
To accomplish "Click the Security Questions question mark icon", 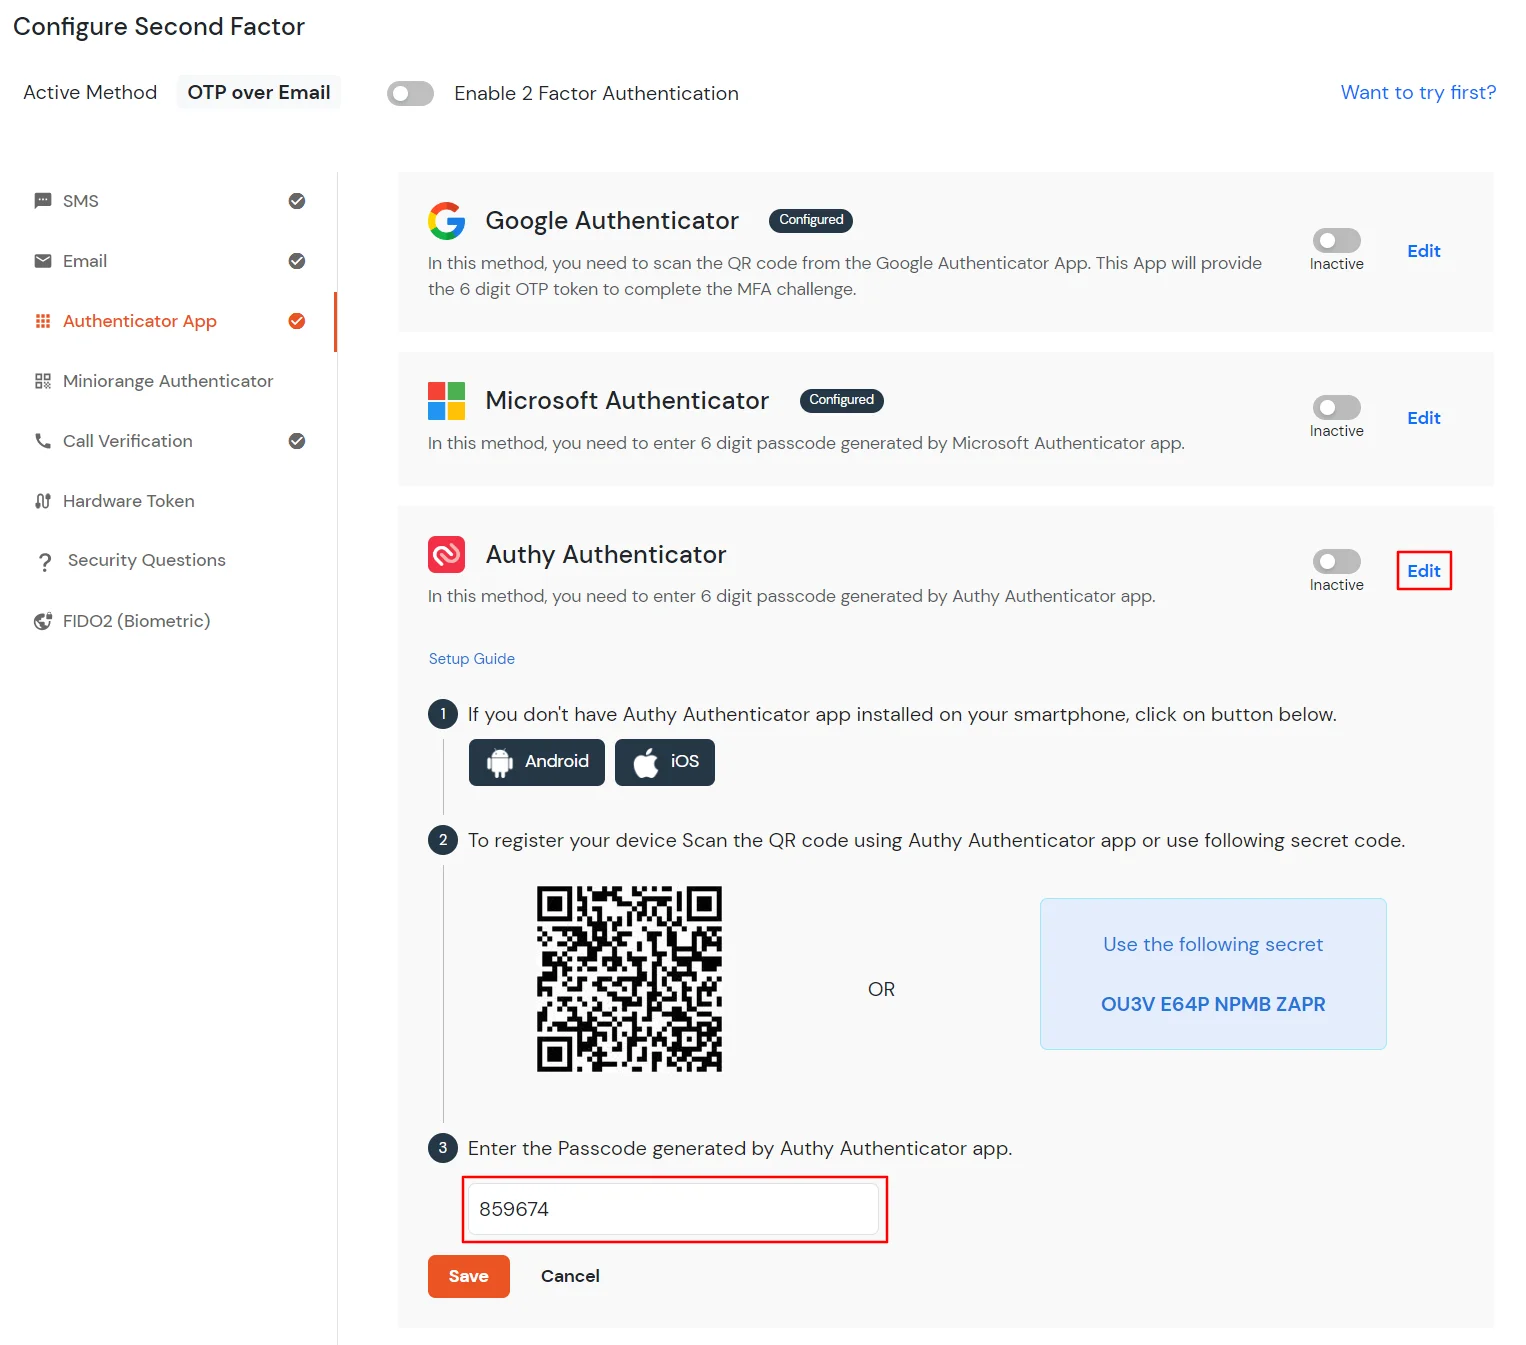I will coord(45,561).
